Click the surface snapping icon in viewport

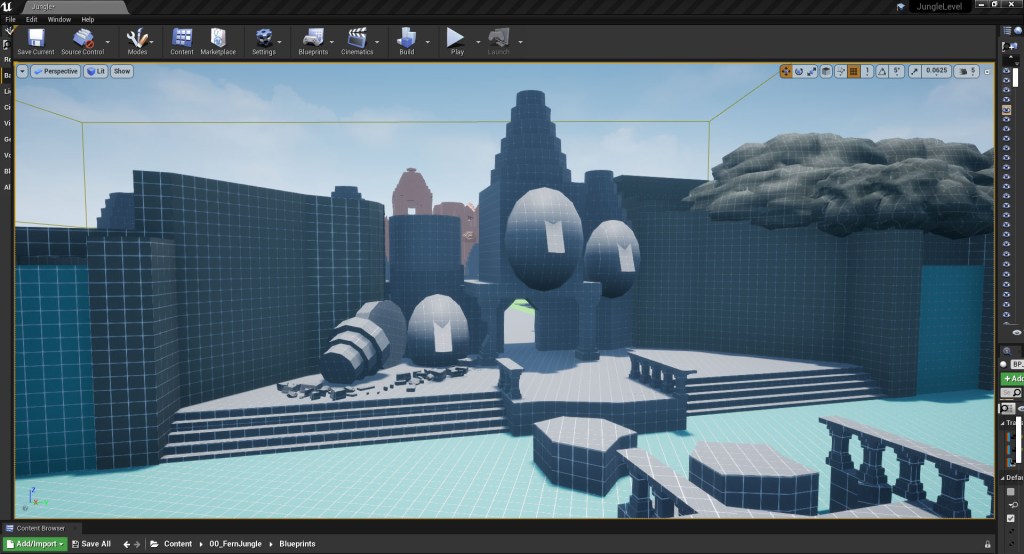pyautogui.click(x=839, y=71)
